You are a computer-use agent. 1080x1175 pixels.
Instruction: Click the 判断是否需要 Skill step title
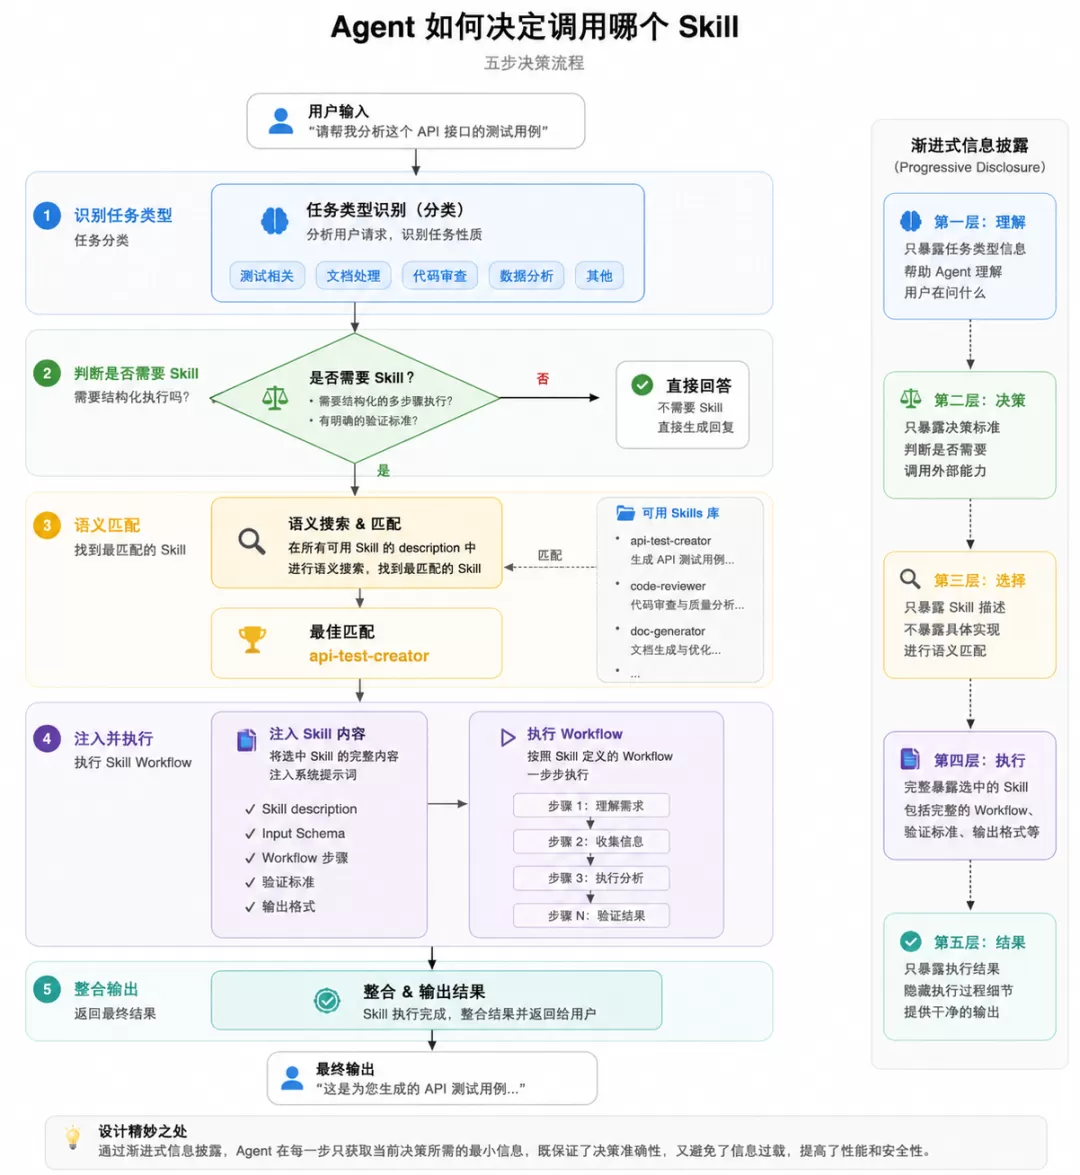point(136,373)
